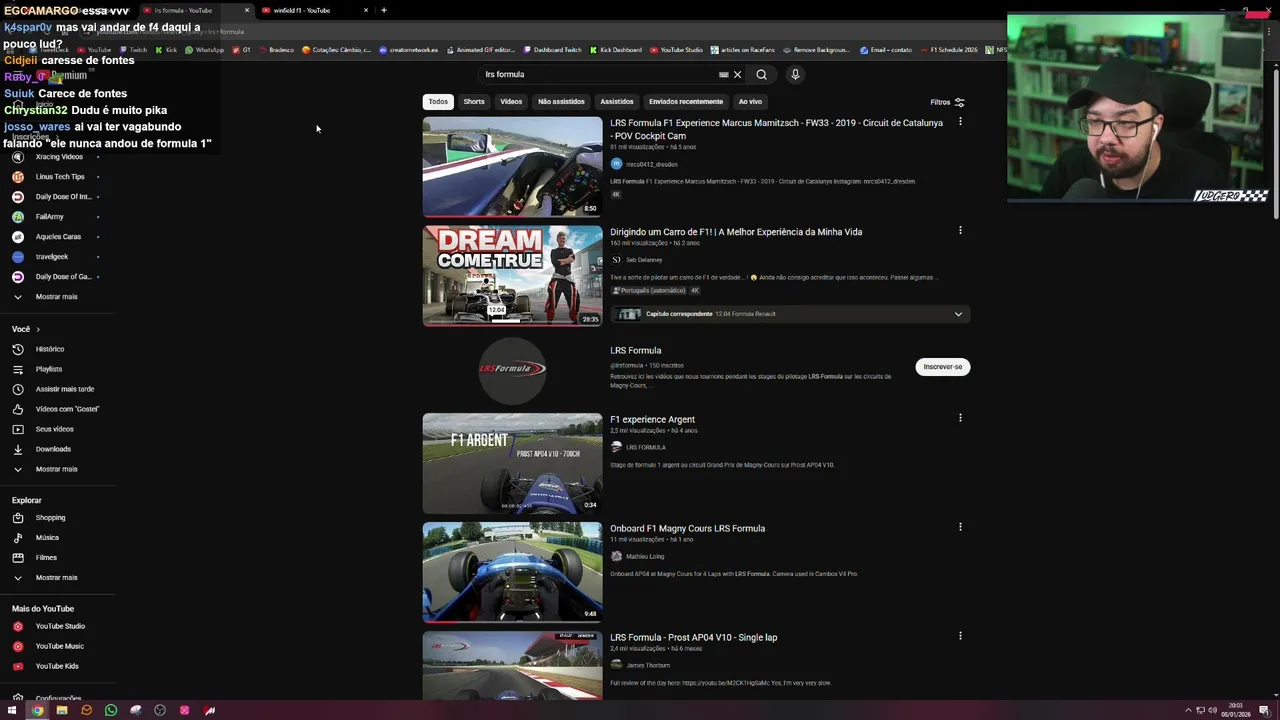Open FailArmy subscription
This screenshot has height=720, width=1280.
(50, 217)
